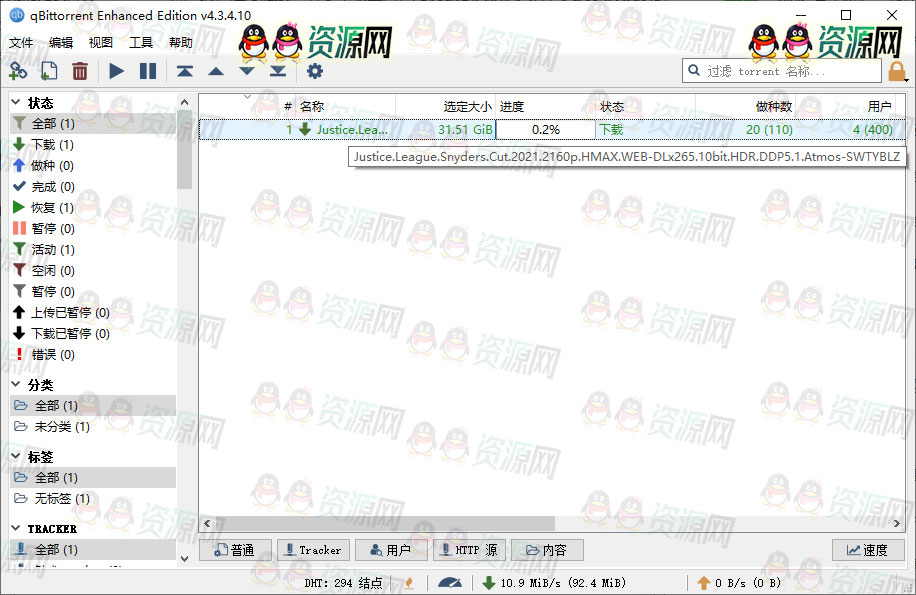Open the 工具 menu
This screenshot has width=916, height=595.
pos(140,43)
